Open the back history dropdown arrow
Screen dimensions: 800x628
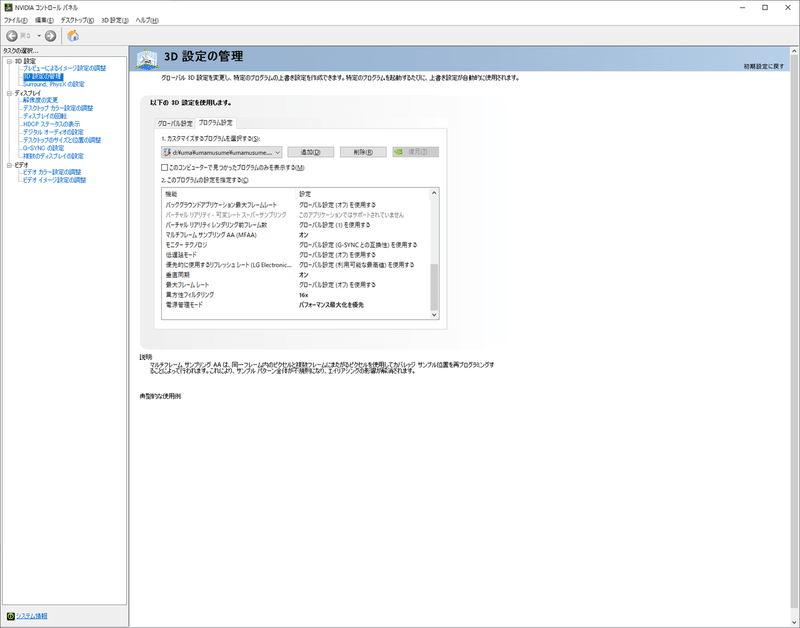pyautogui.click(x=39, y=36)
